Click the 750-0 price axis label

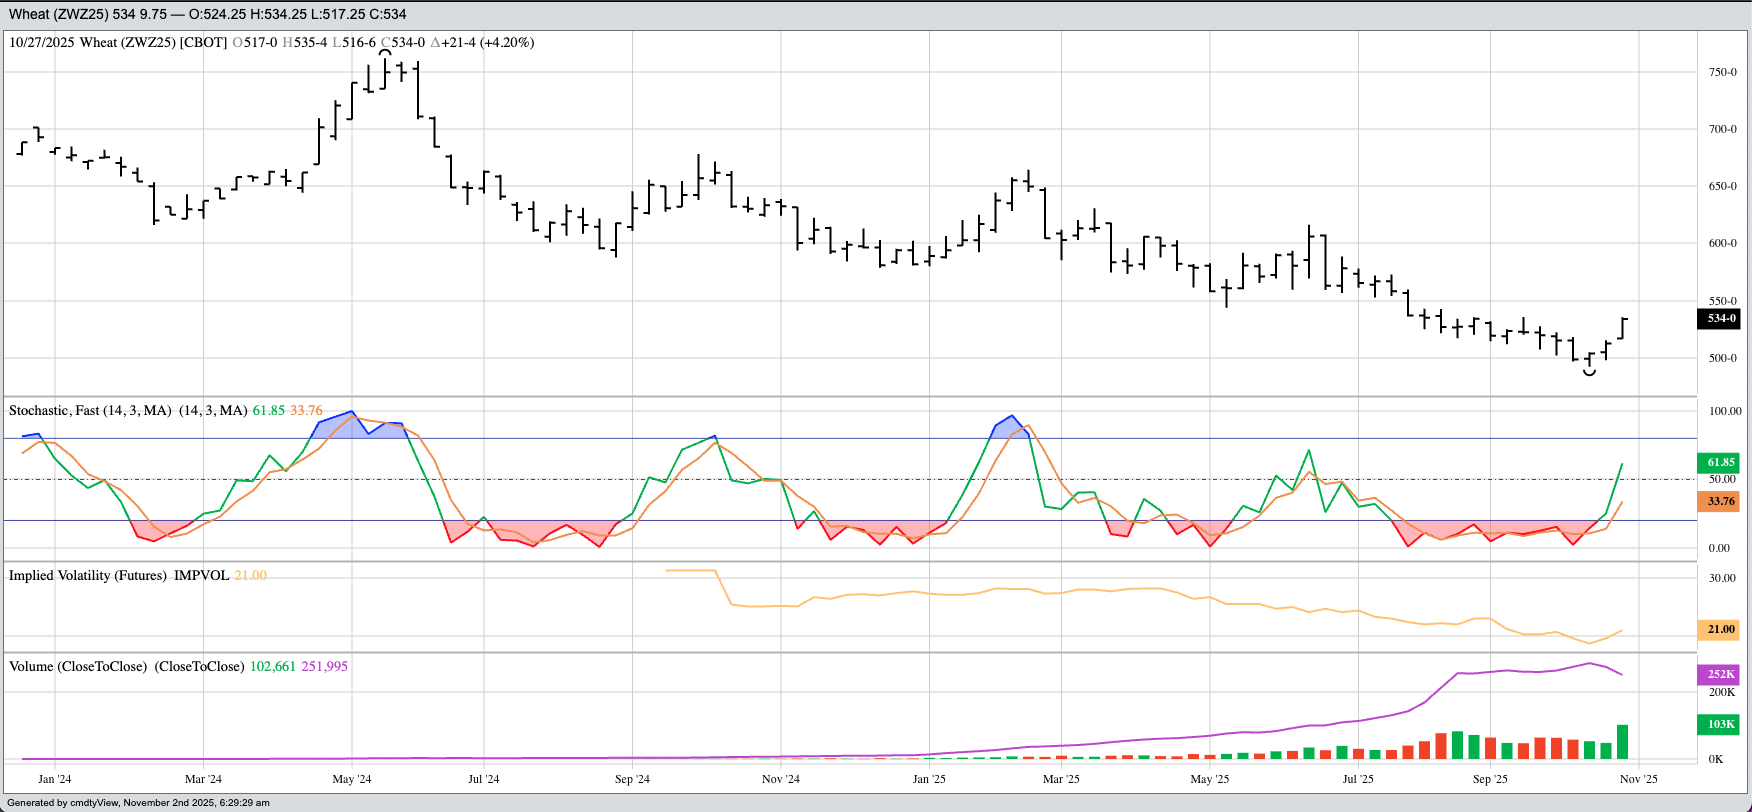[1722, 72]
